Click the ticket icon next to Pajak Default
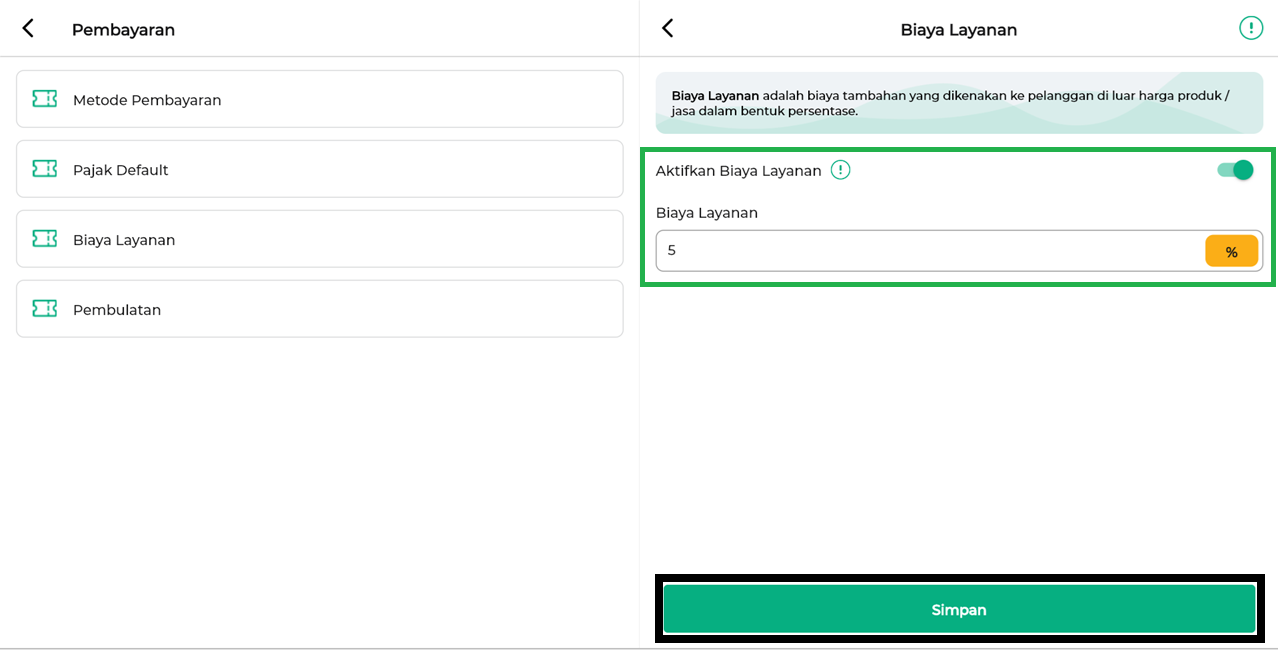This screenshot has height=650, width=1278. tap(44, 169)
